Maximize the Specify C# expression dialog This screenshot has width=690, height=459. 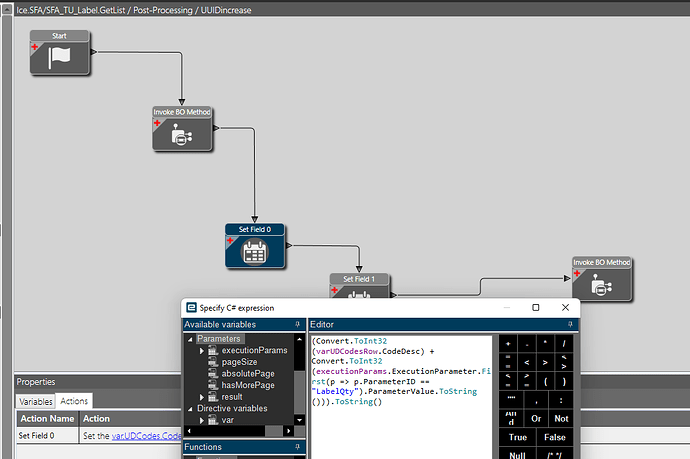pos(536,307)
